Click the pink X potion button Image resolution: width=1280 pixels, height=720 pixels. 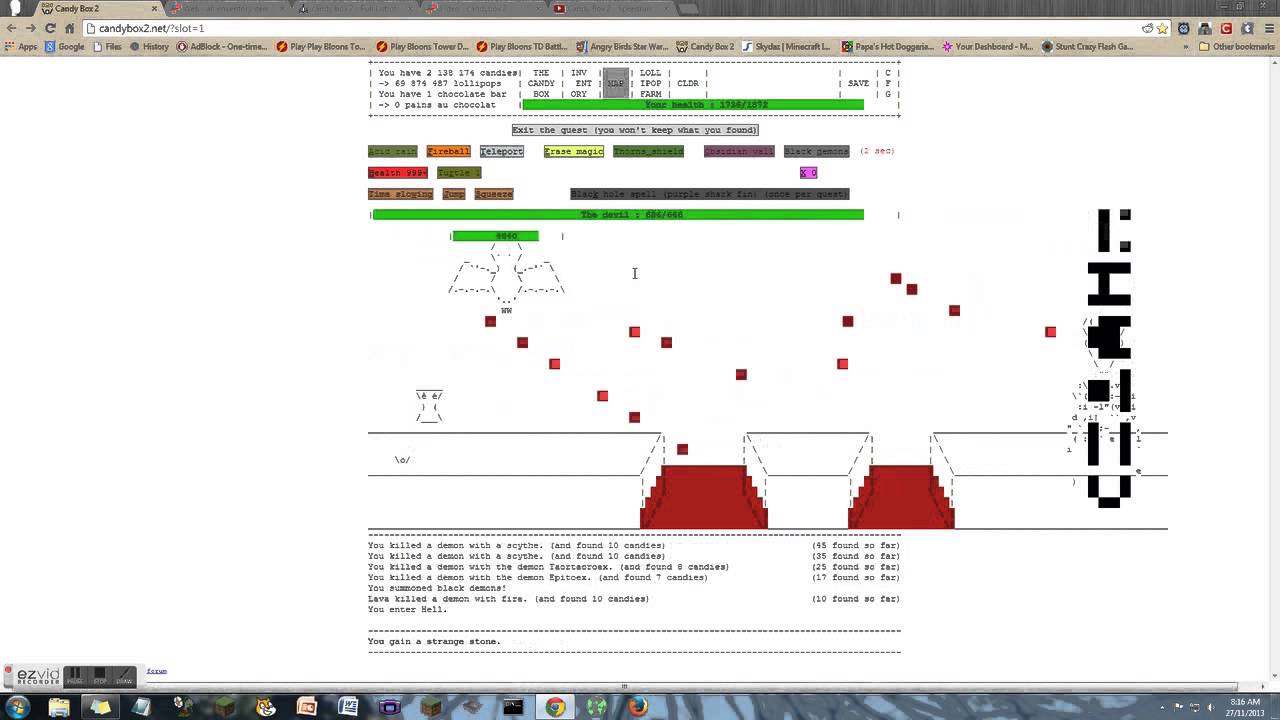pos(808,173)
